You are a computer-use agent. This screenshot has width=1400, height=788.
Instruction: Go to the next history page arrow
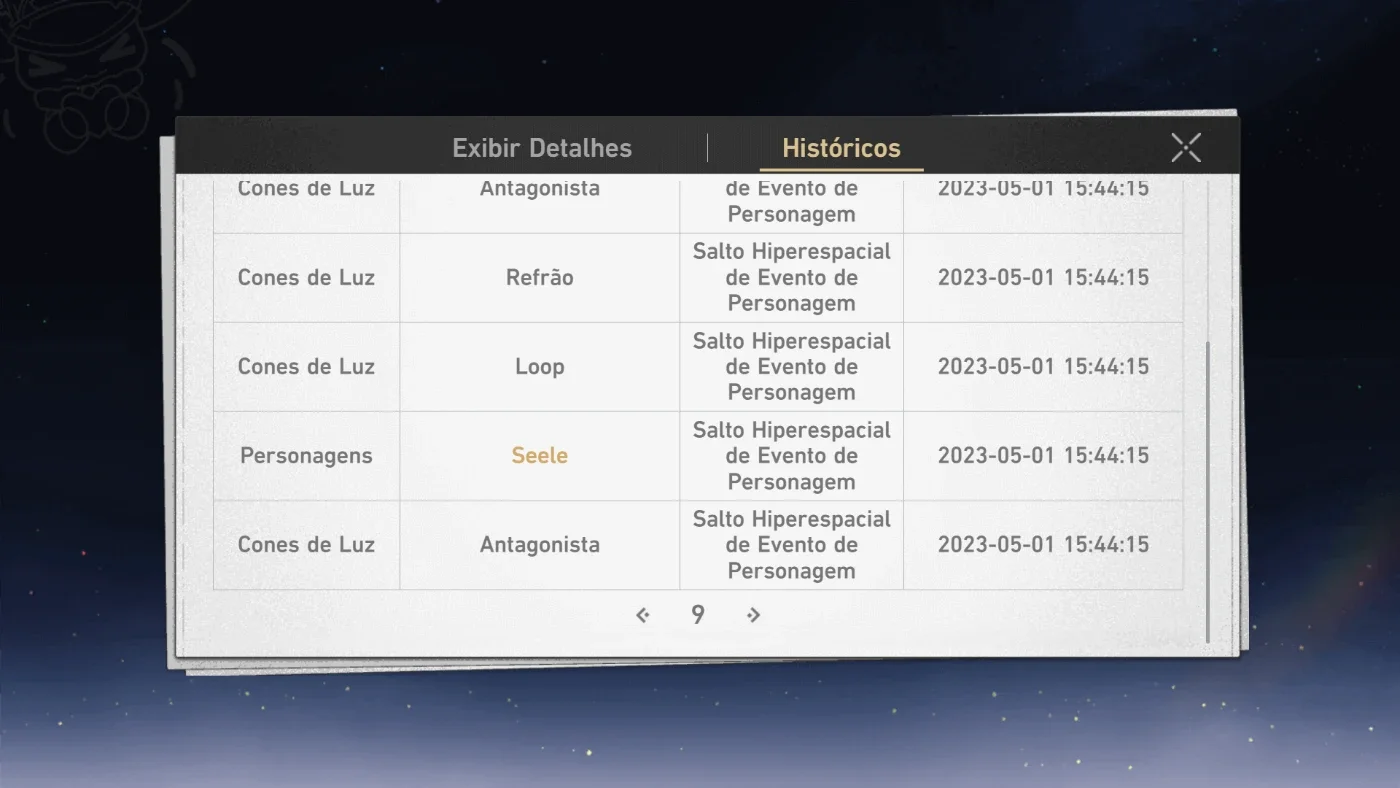tap(754, 615)
